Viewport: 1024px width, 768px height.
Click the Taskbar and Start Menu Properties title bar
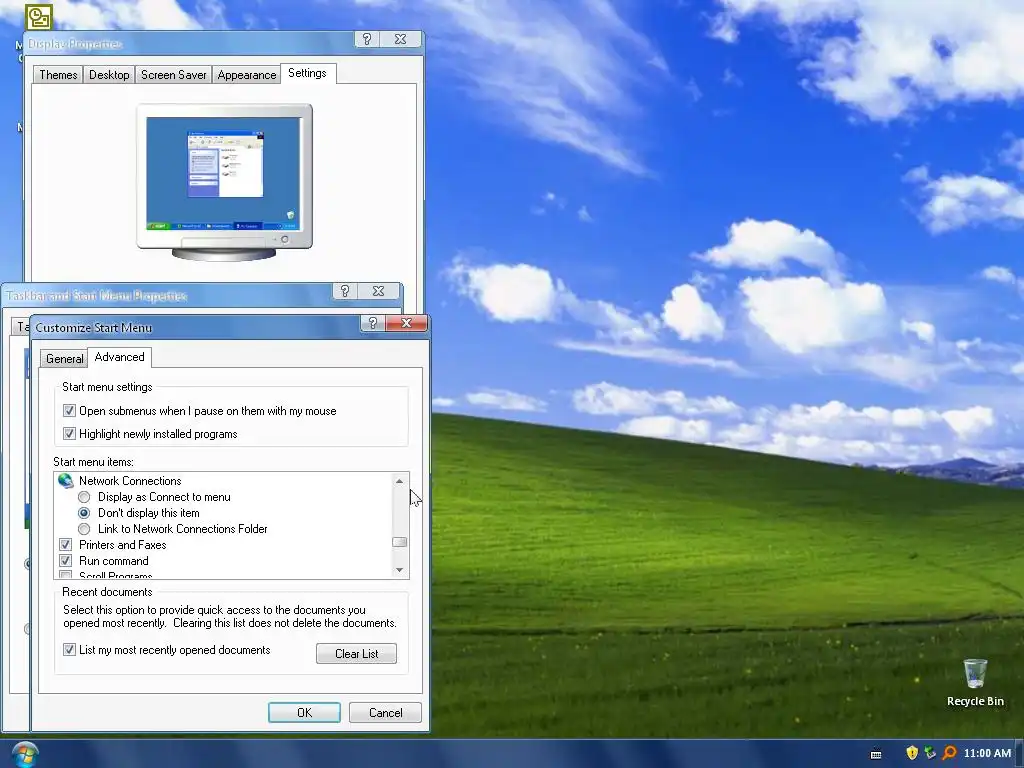point(170,296)
